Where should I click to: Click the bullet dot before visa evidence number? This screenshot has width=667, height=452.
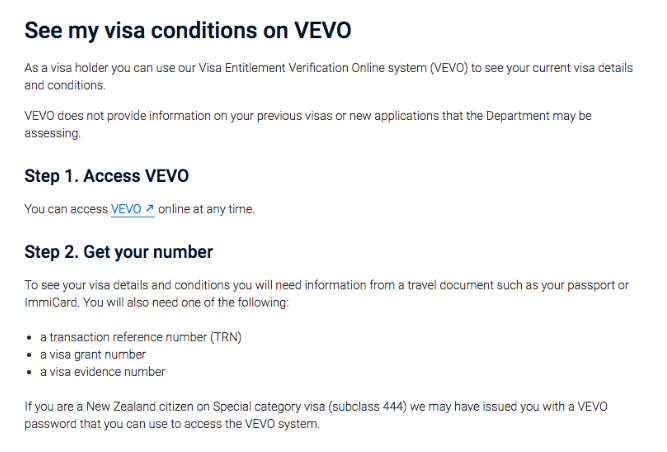(x=29, y=373)
